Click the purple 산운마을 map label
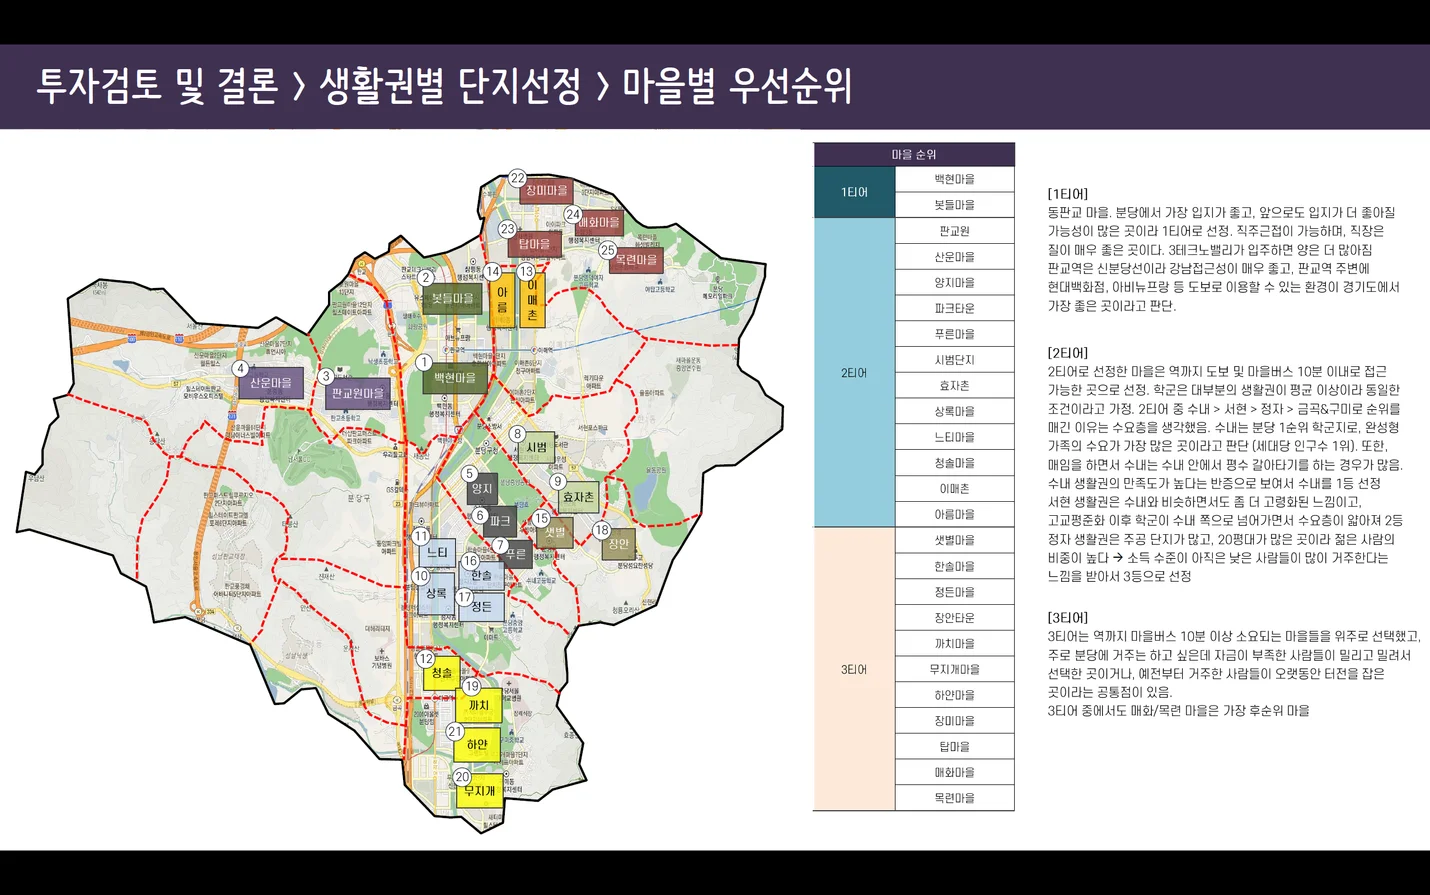Viewport: 1430px width, 895px height. click(x=271, y=383)
